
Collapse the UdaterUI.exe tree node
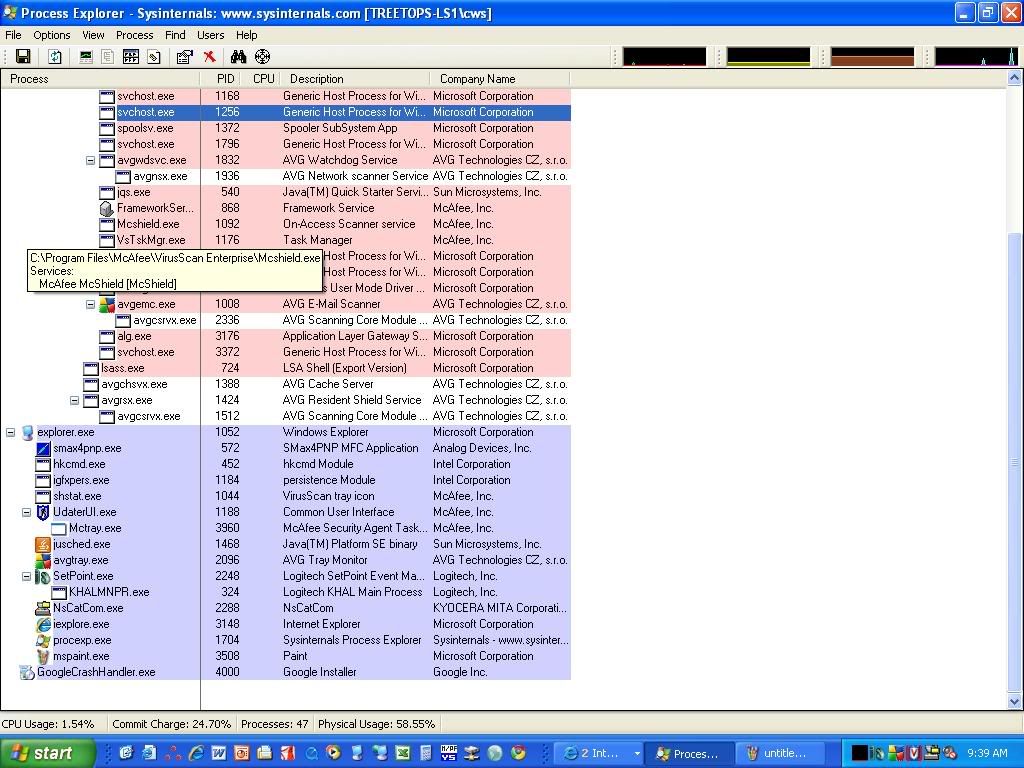27,513
